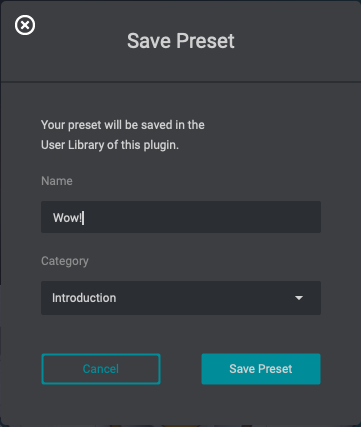361x427 pixels.
Task: Click the 'User Library of this plugin' text
Action: click(x=110, y=145)
